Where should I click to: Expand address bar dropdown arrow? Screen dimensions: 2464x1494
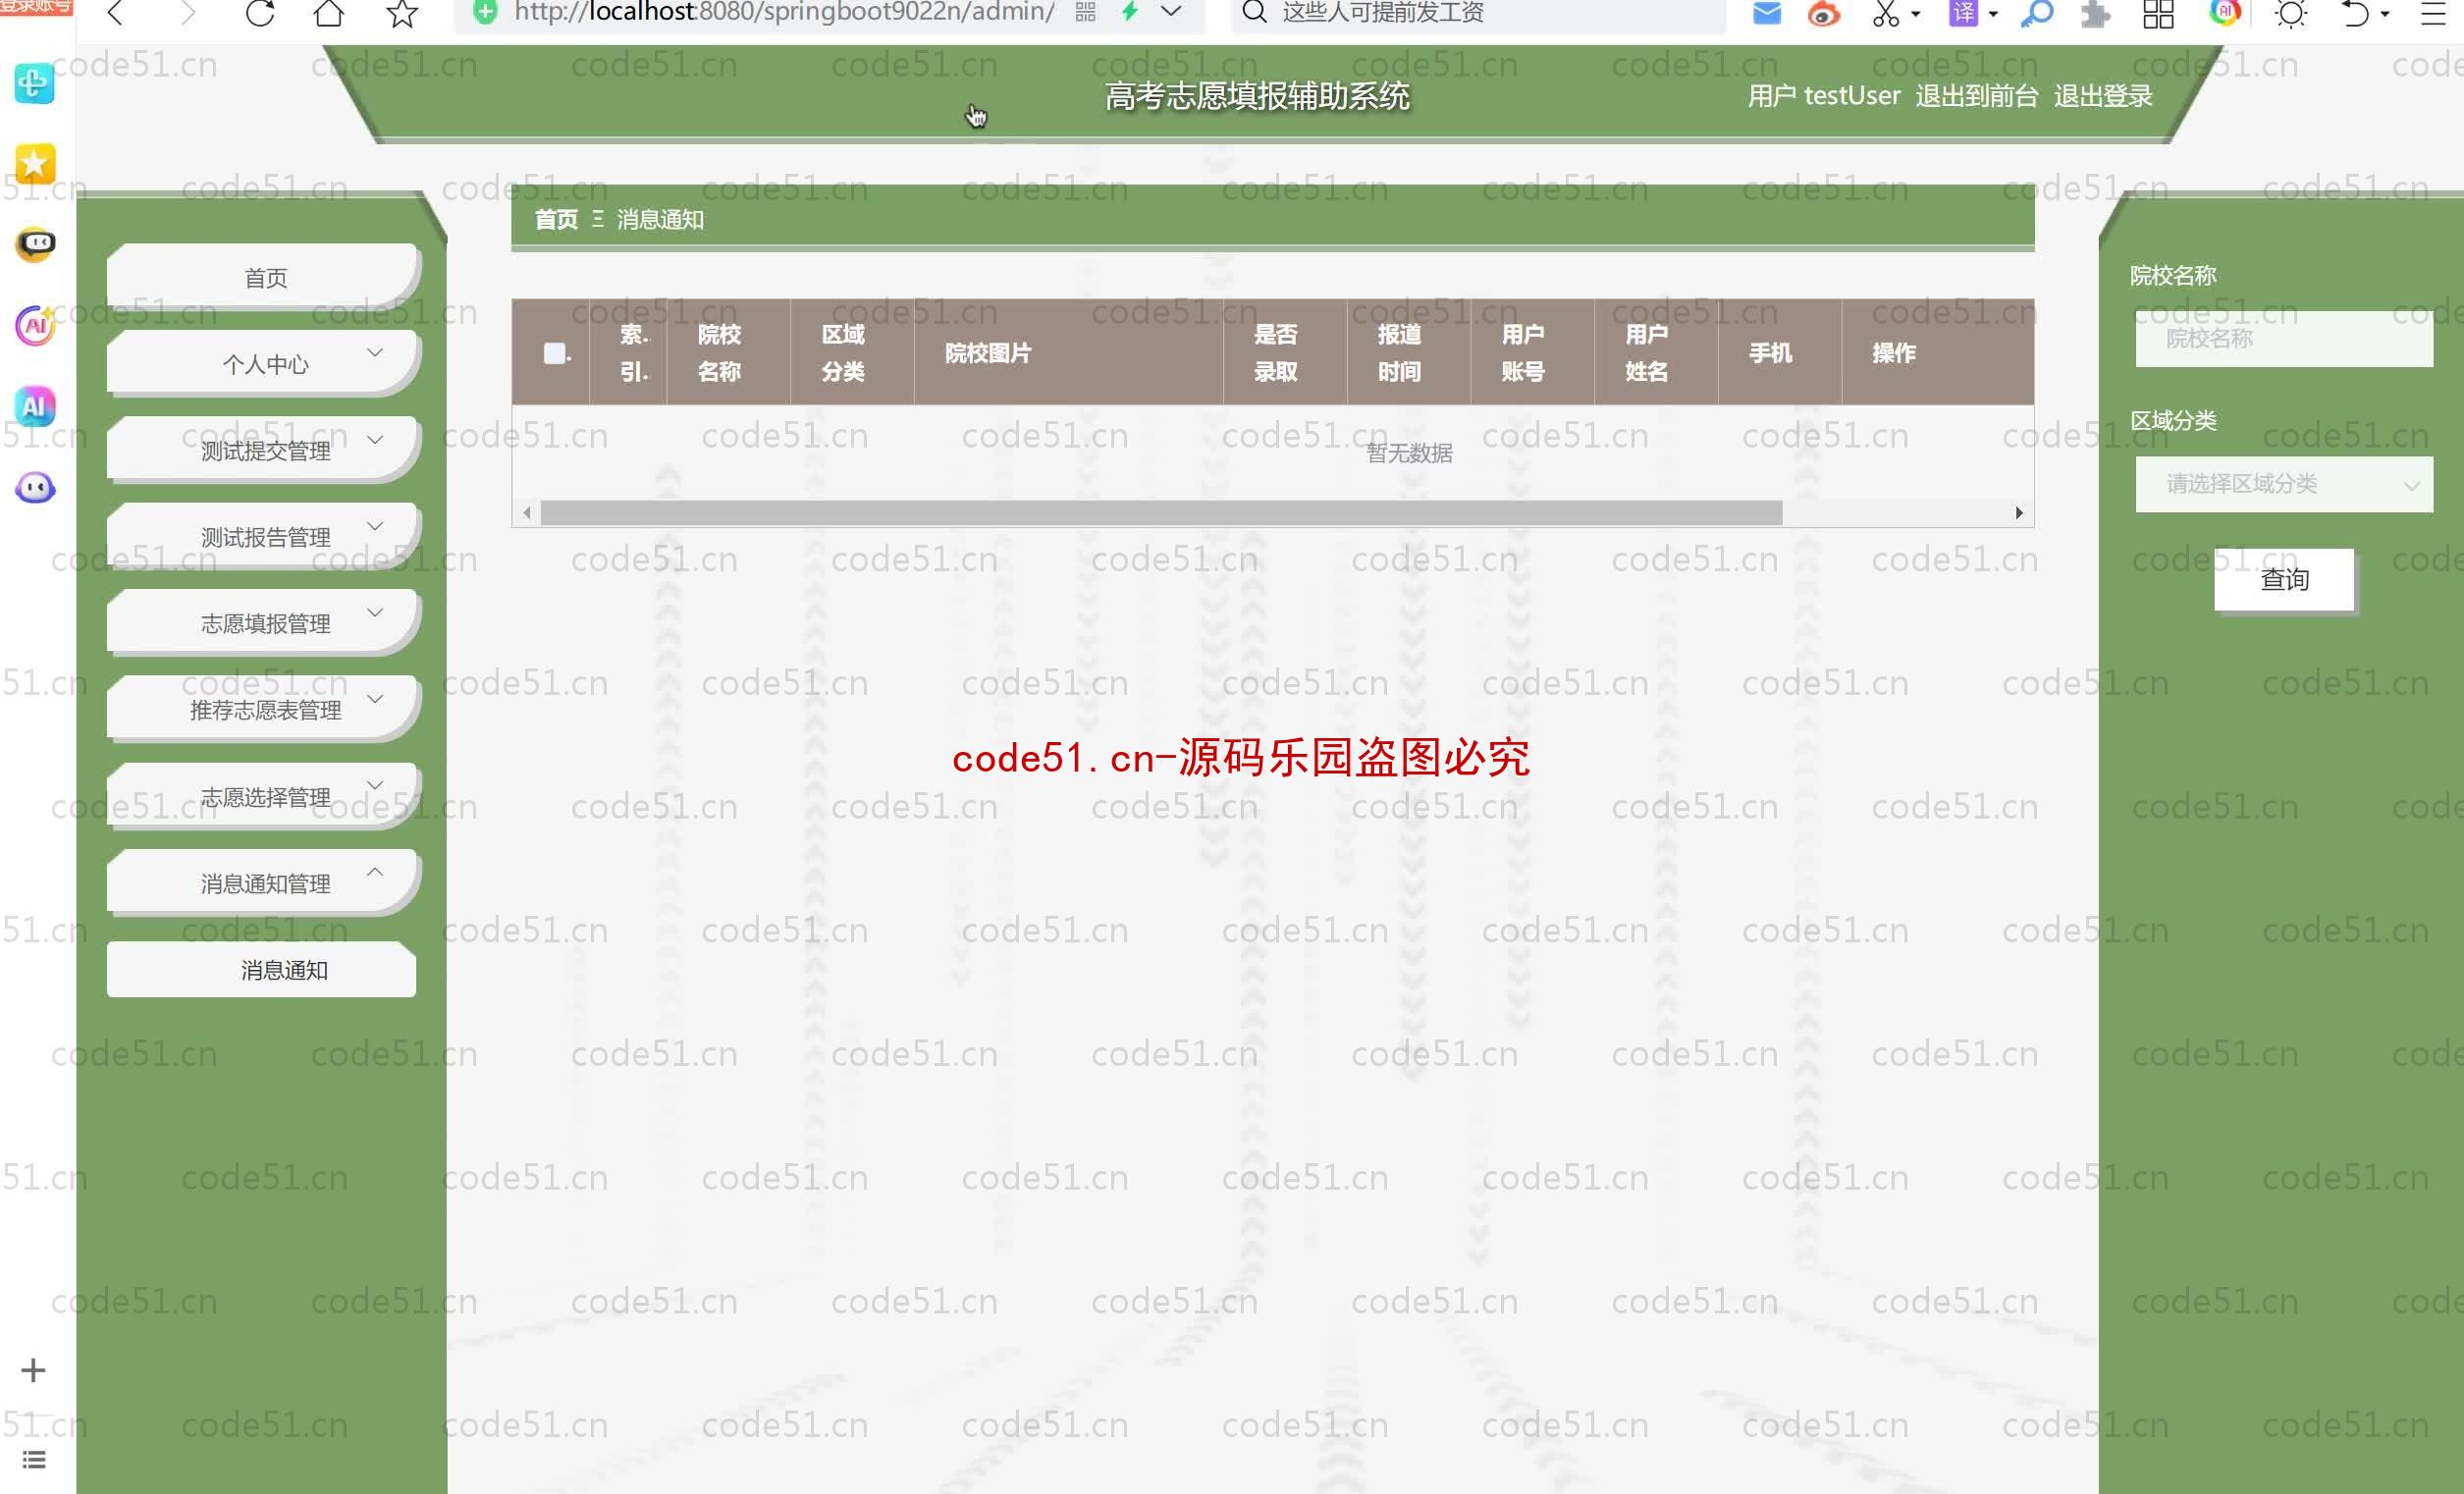click(1172, 12)
